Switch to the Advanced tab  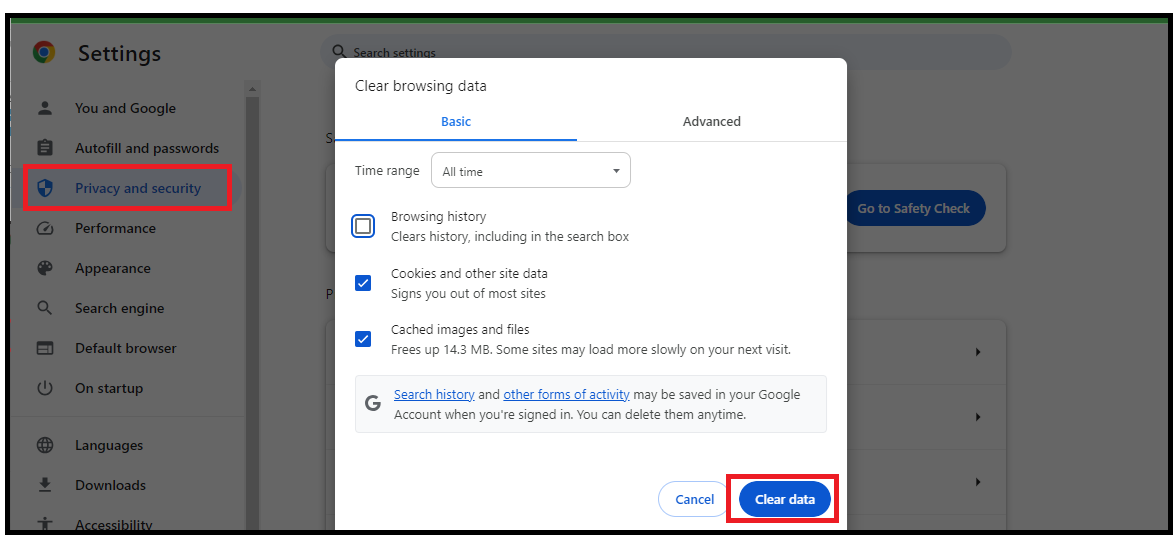coord(712,121)
